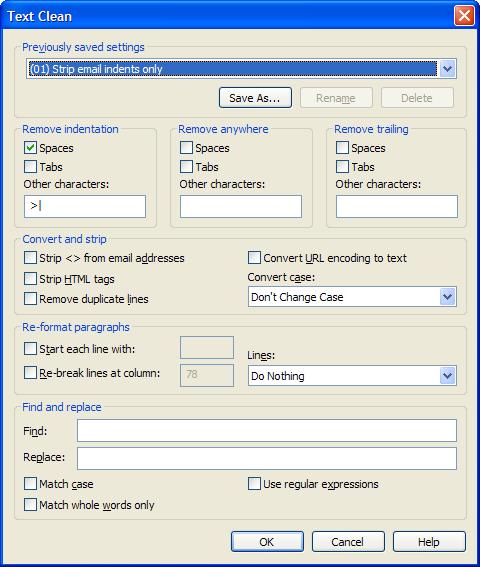The width and height of the screenshot is (480, 567).
Task: Click into the Replace text field
Action: tap(267, 459)
